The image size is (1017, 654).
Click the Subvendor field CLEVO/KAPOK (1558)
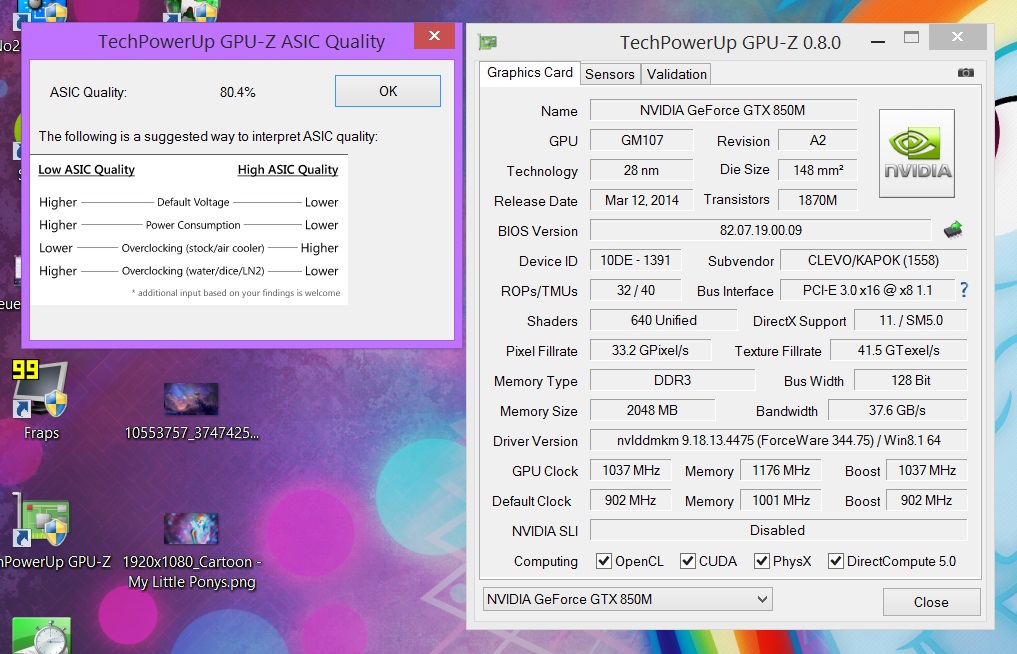[x=873, y=260]
